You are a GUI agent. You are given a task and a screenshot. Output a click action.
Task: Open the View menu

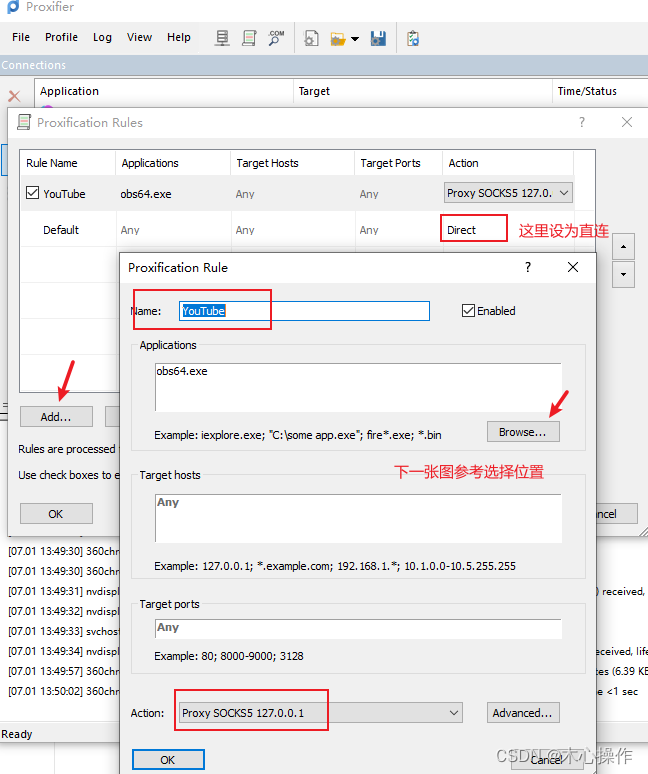coord(139,37)
